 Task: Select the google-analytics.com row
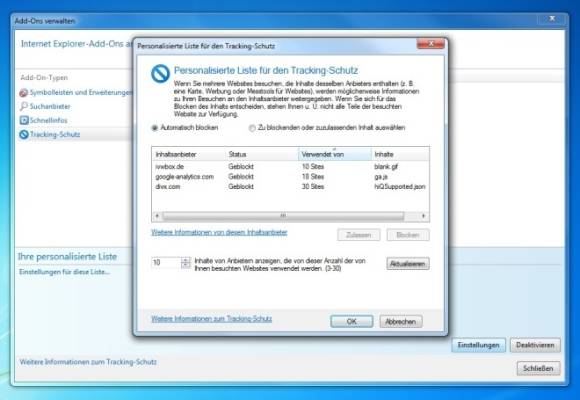[x=290, y=177]
